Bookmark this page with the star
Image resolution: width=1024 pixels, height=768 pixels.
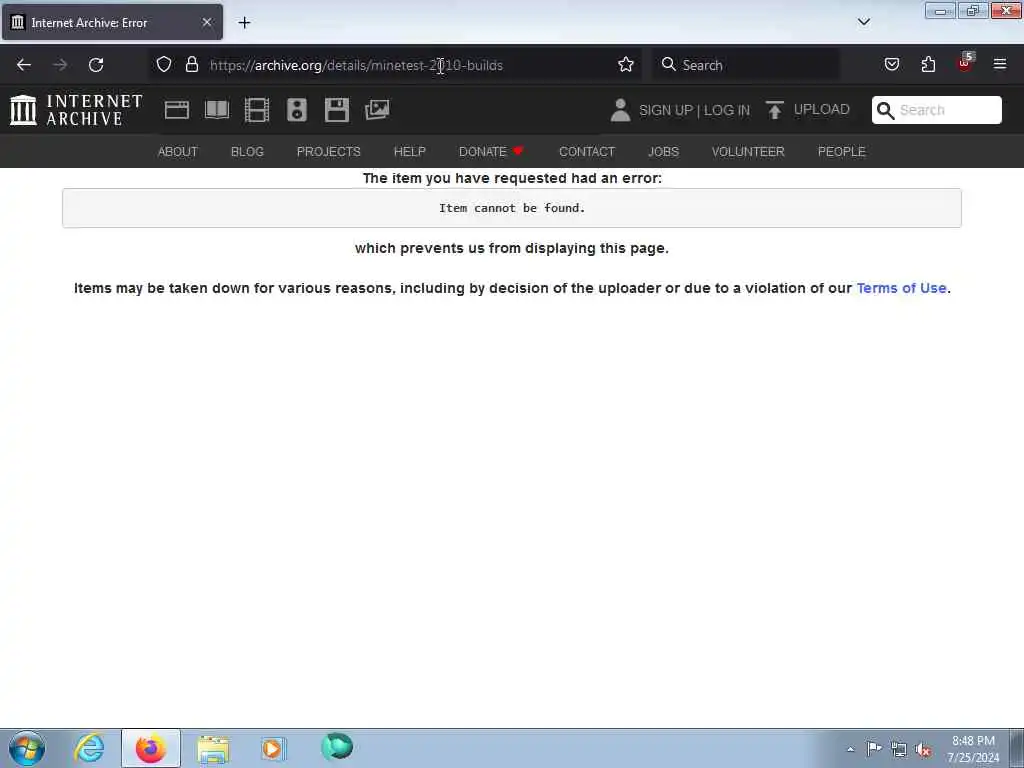pyautogui.click(x=626, y=65)
